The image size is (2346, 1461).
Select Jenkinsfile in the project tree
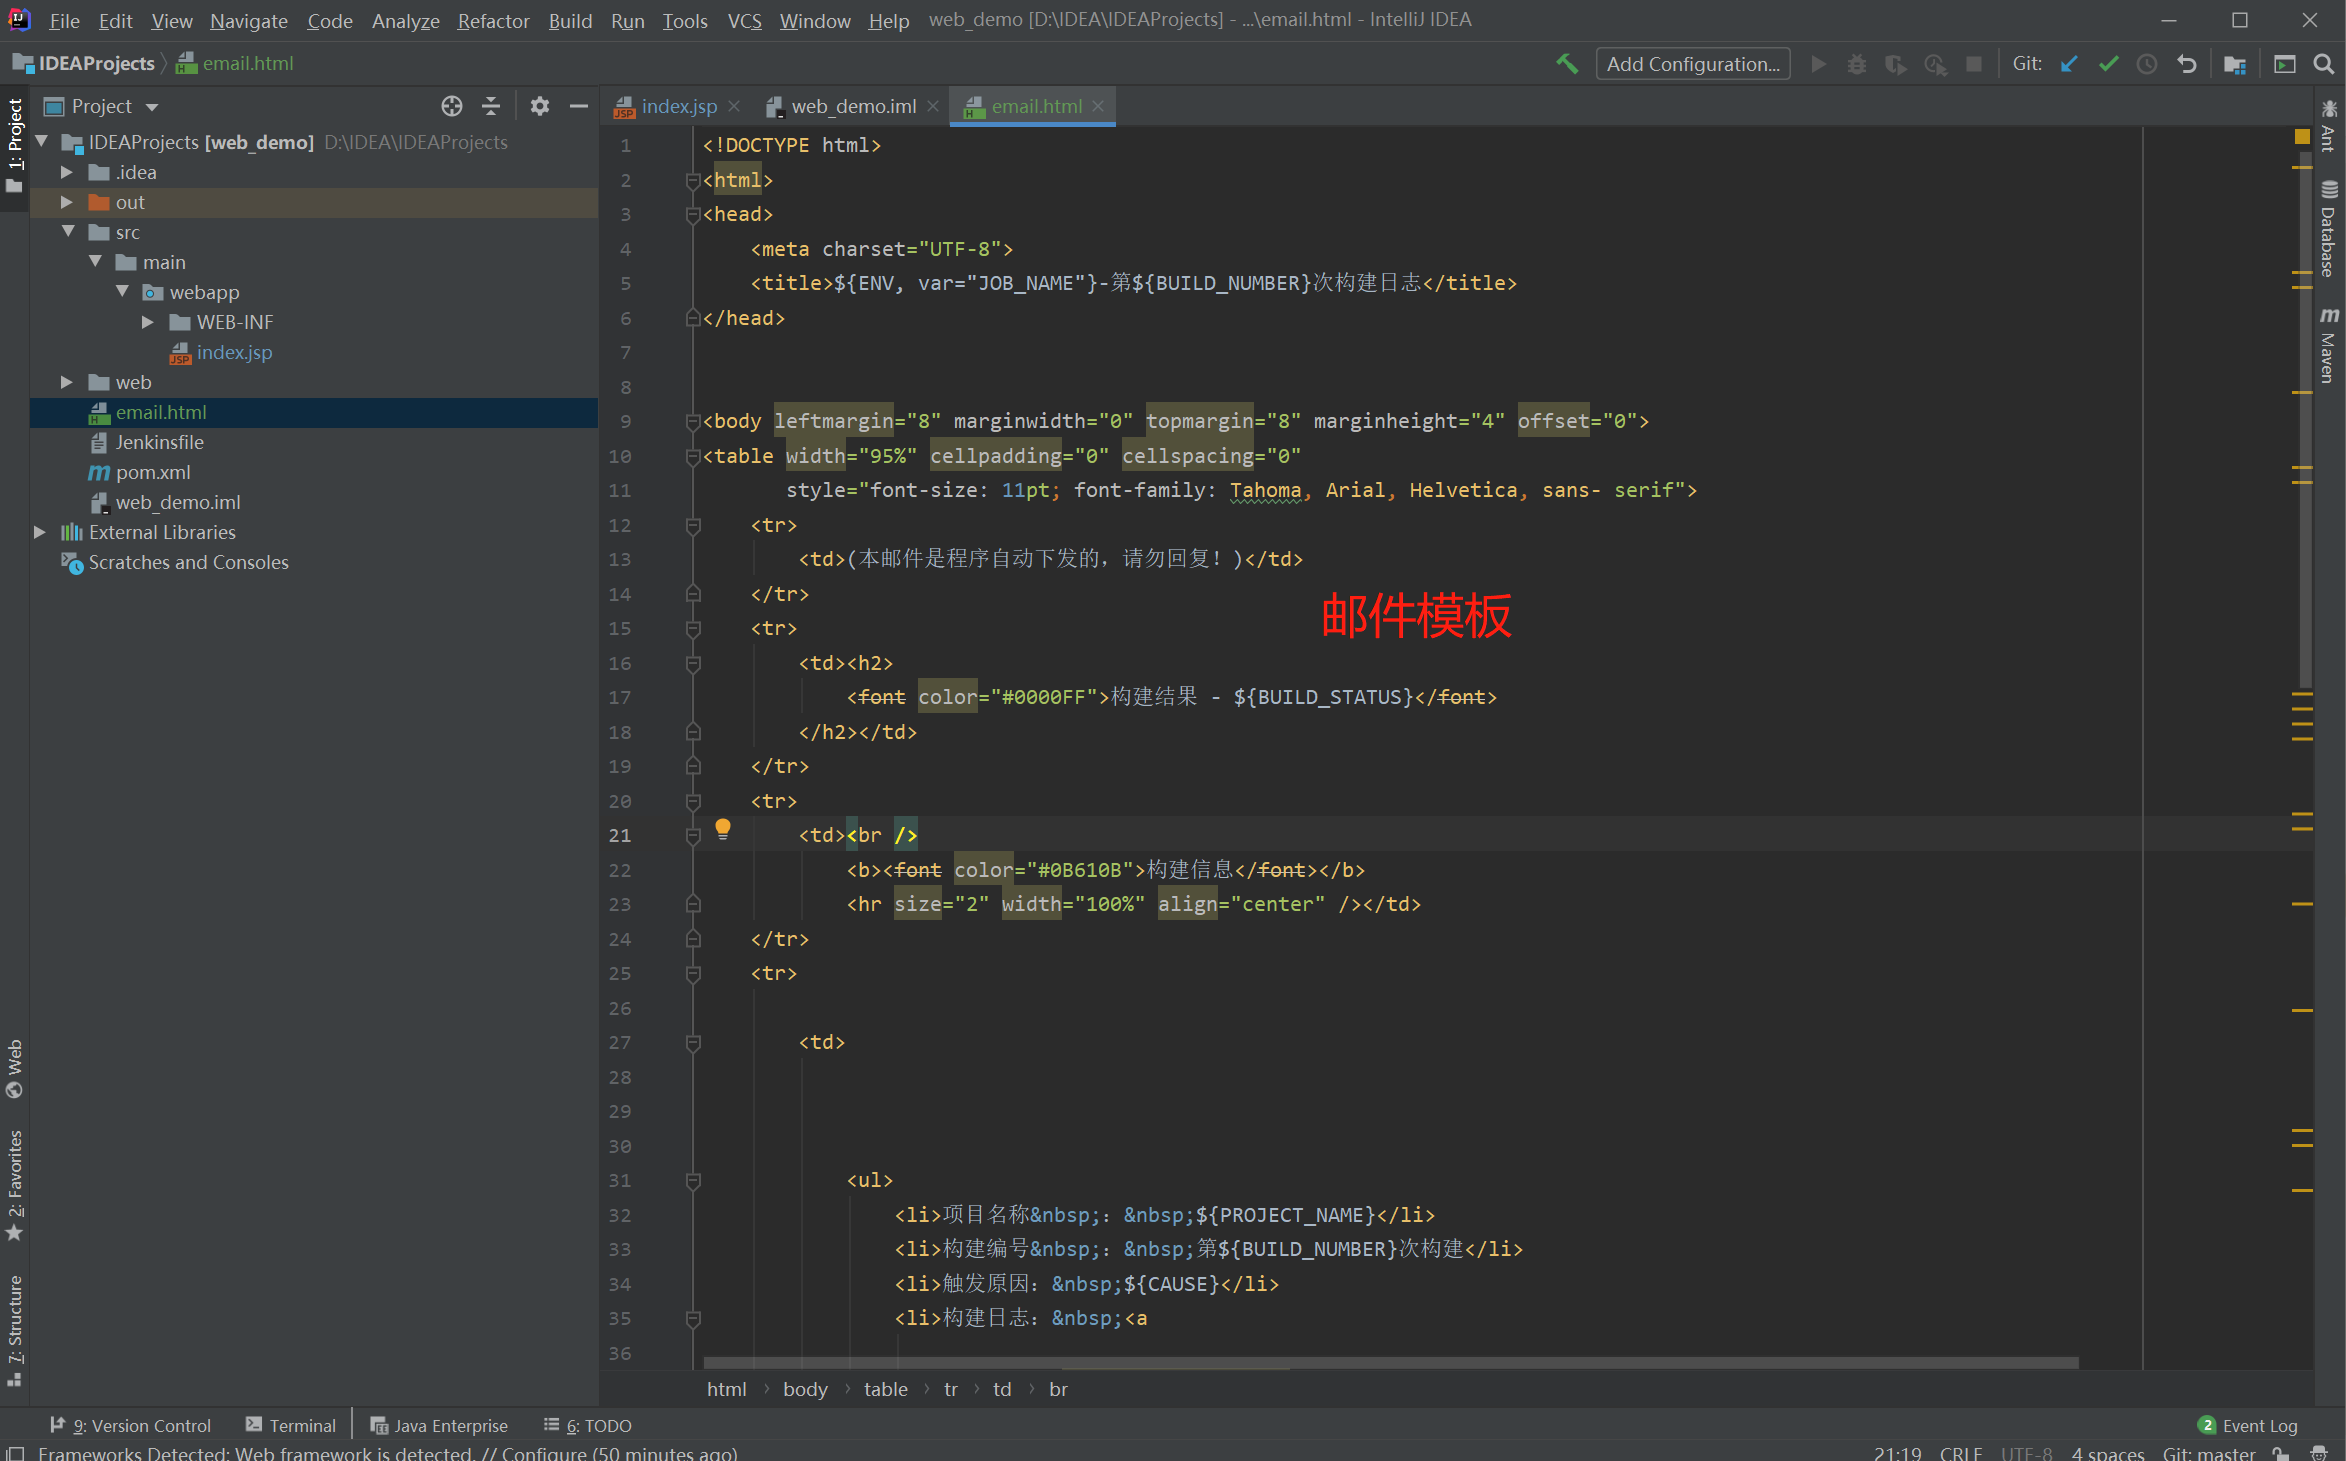[158, 442]
